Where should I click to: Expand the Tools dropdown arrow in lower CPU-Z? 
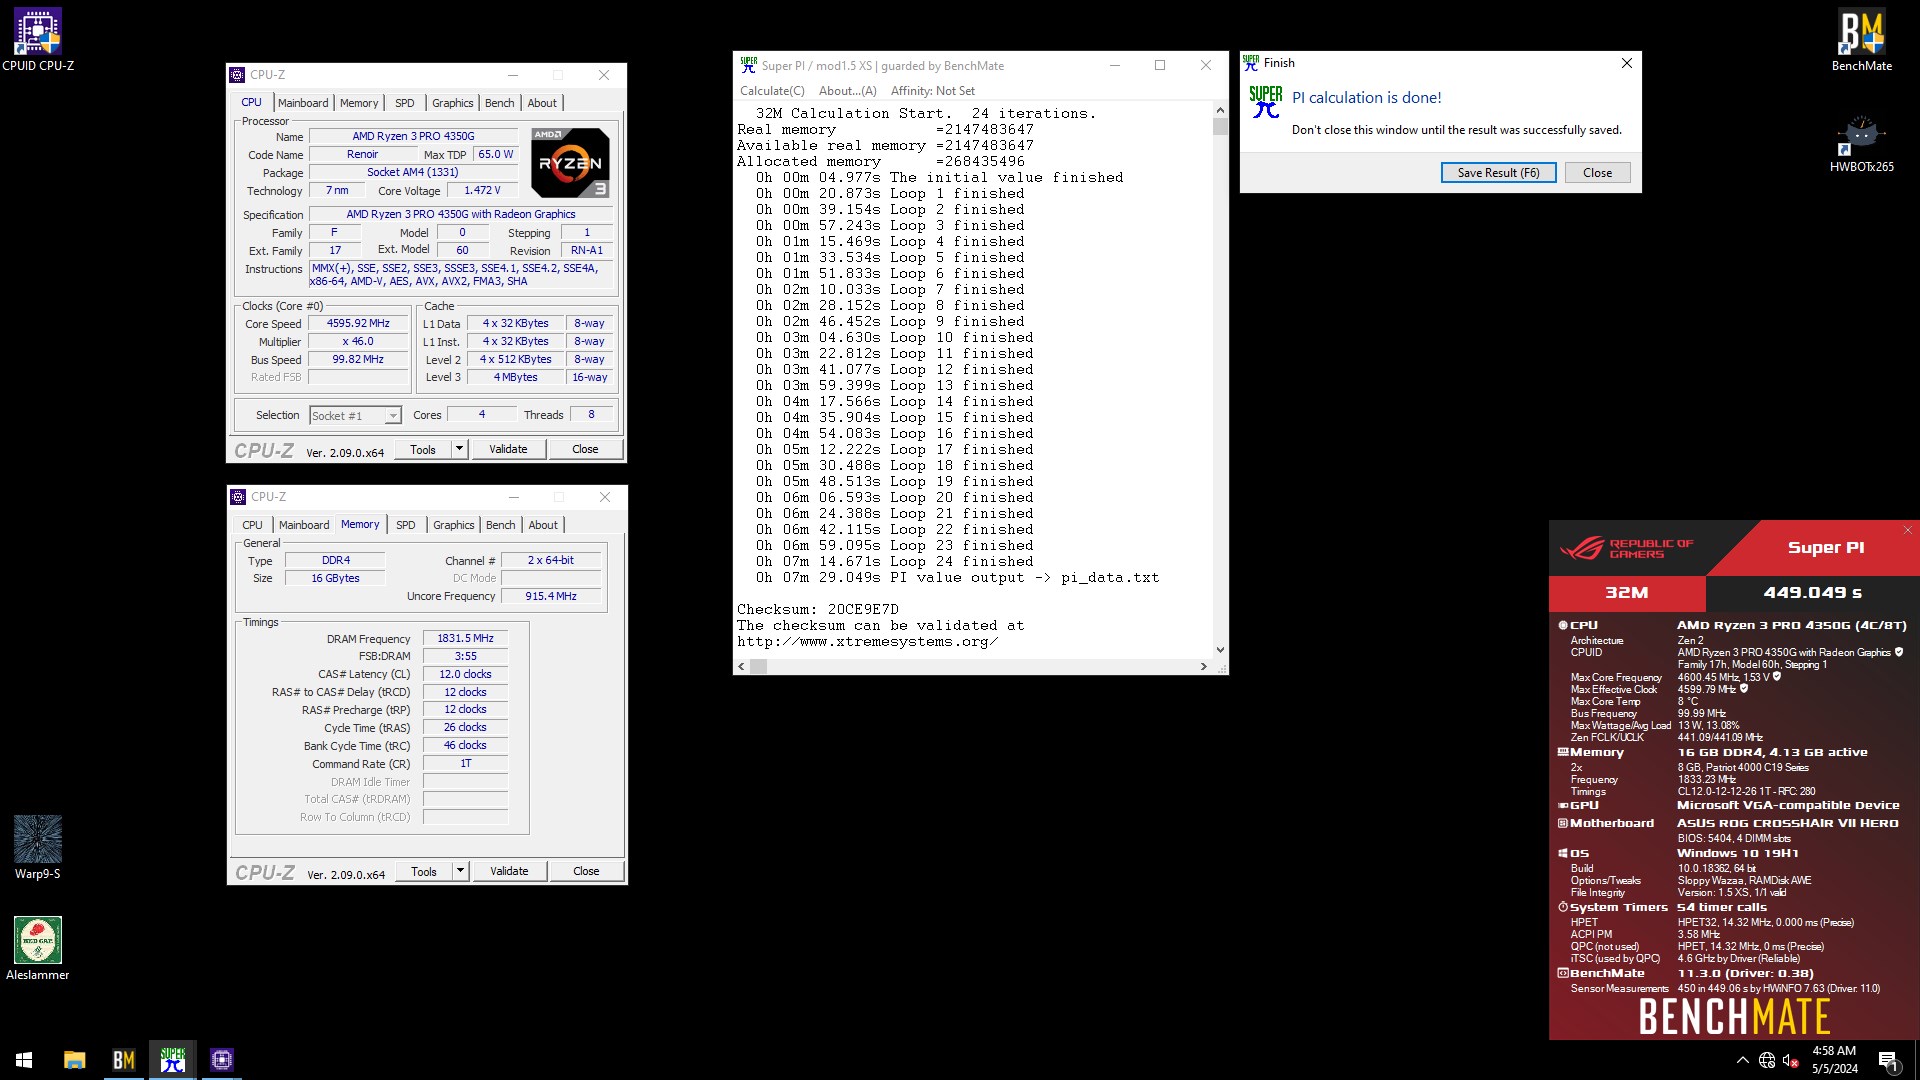460,871
